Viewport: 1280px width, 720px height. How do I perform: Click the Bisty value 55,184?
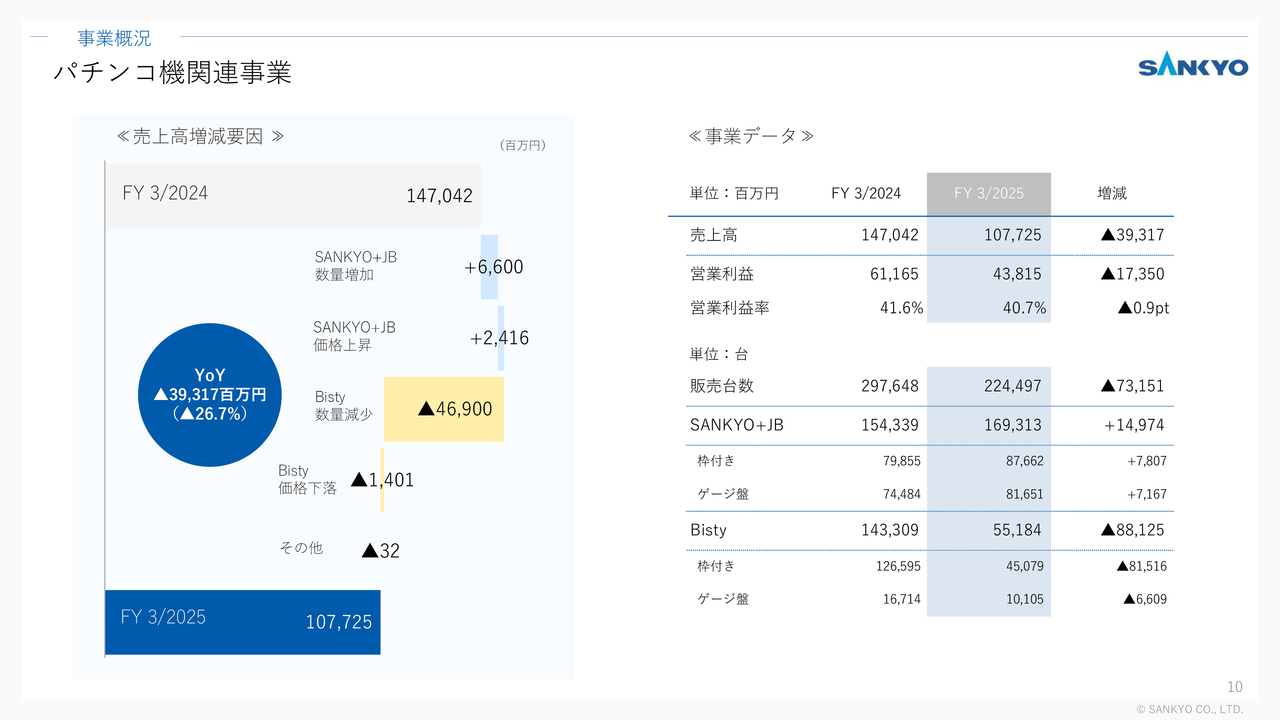[x=1016, y=529]
